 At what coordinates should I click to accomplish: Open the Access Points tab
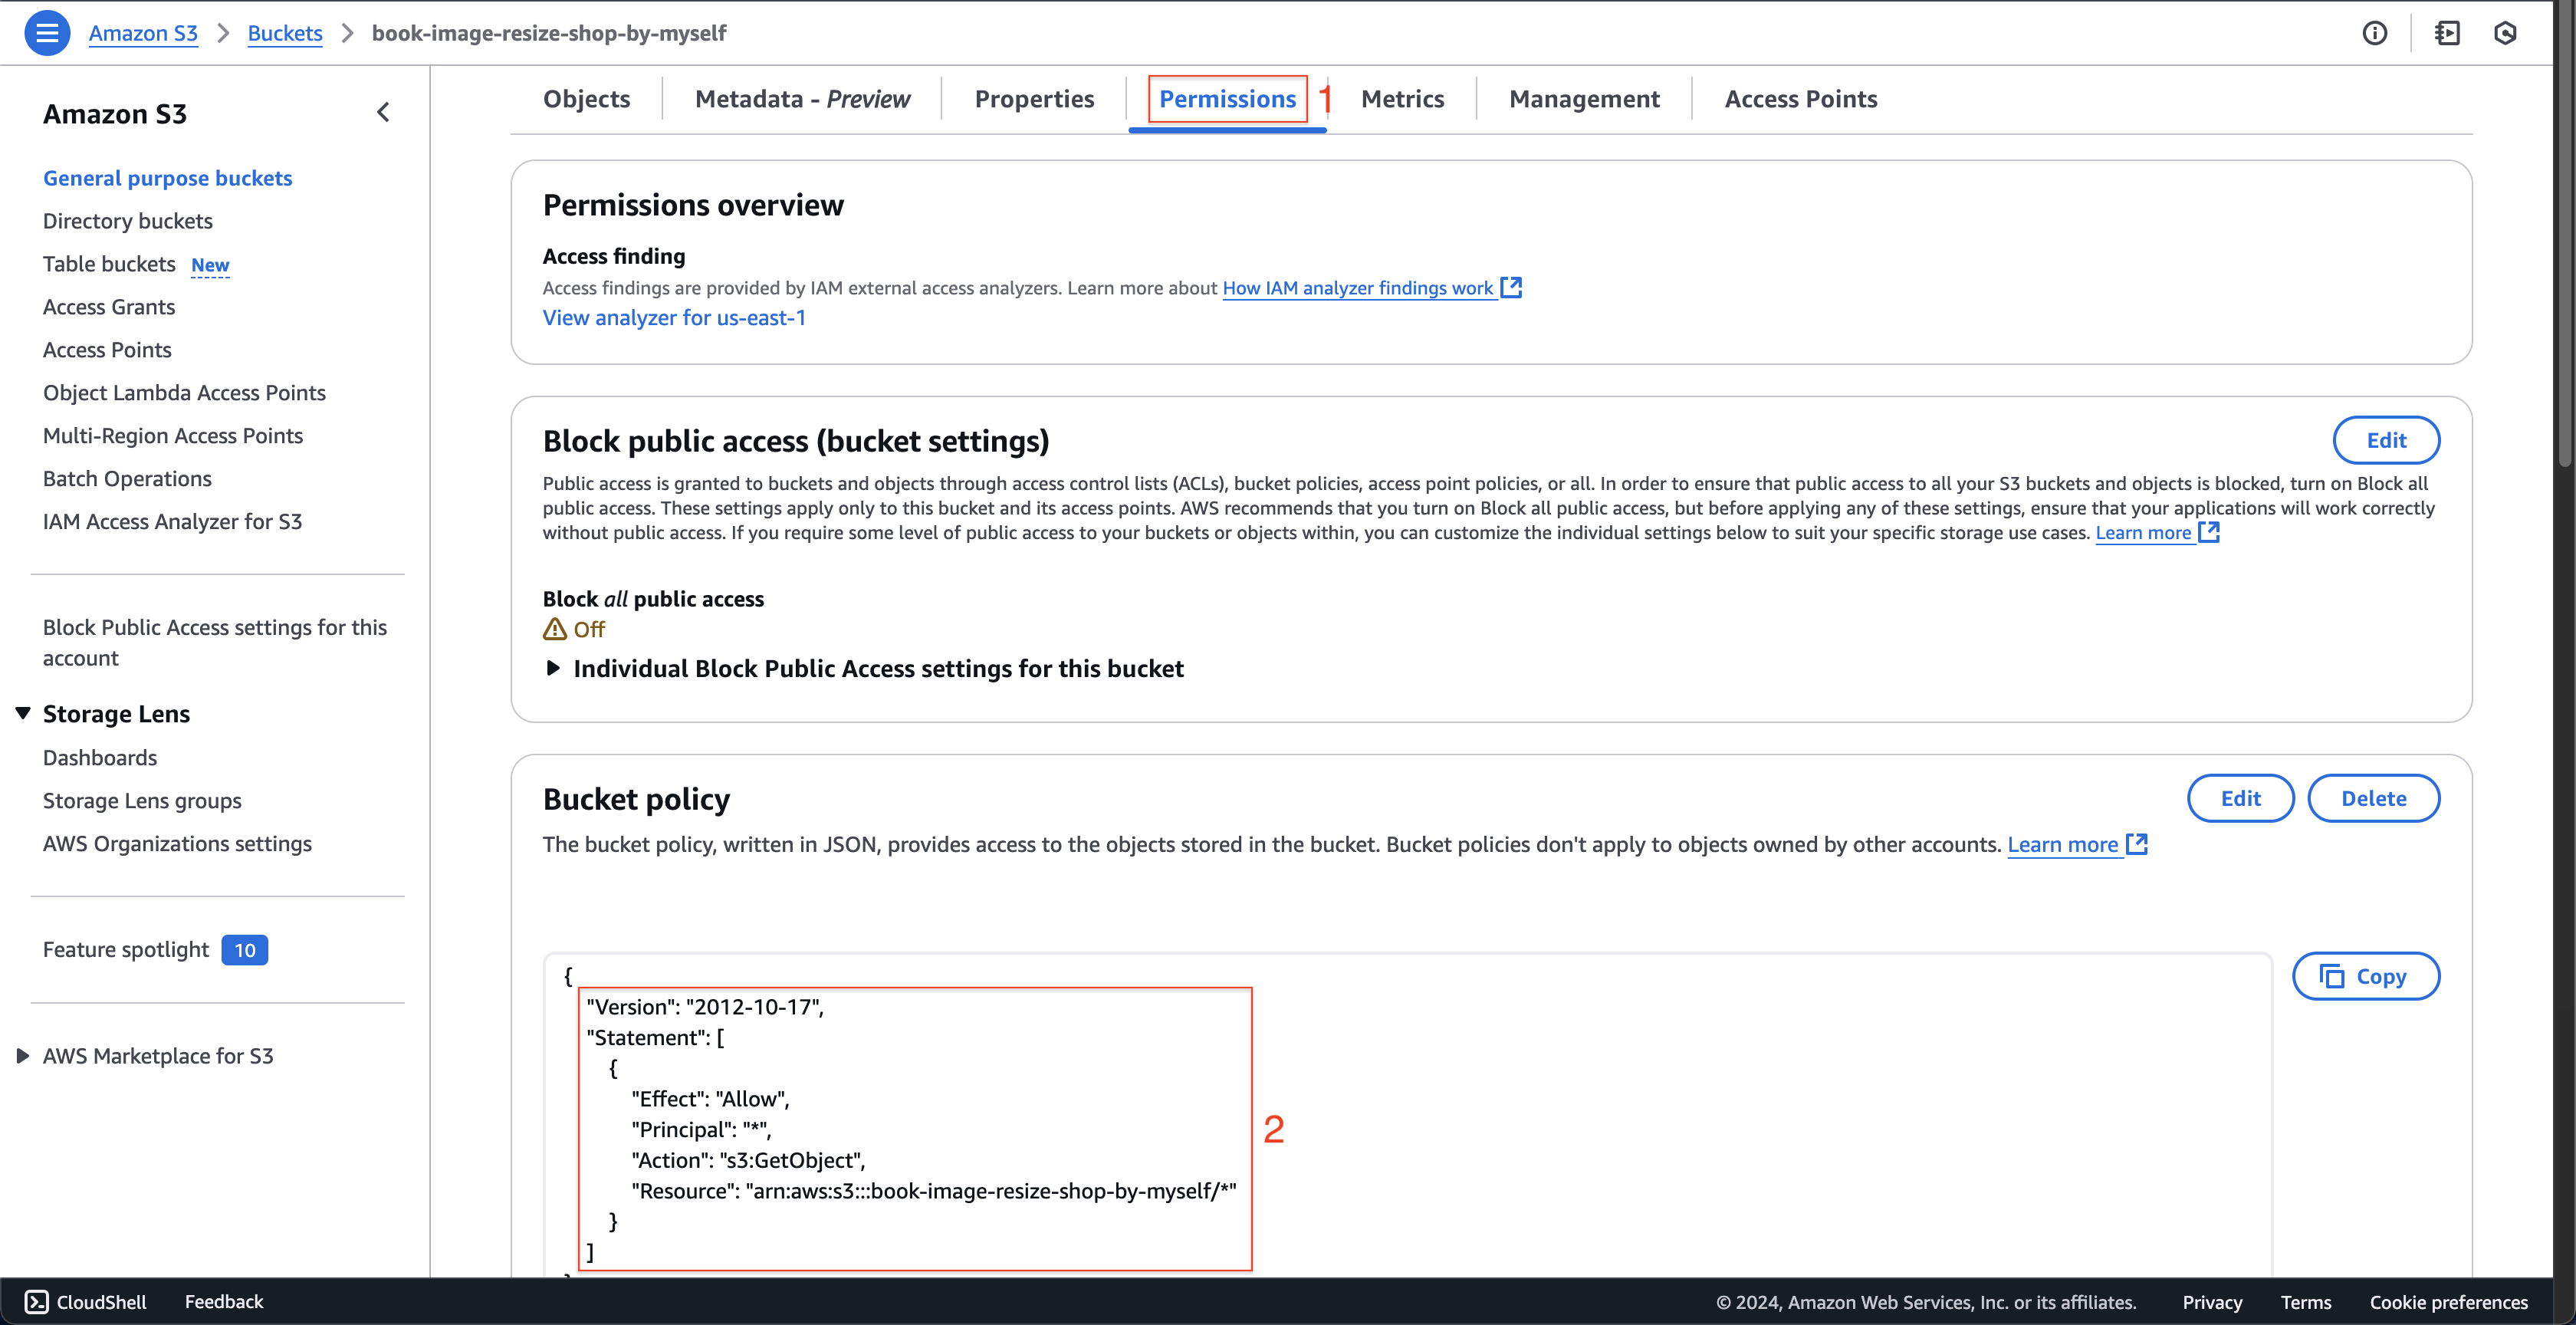[1801, 99]
